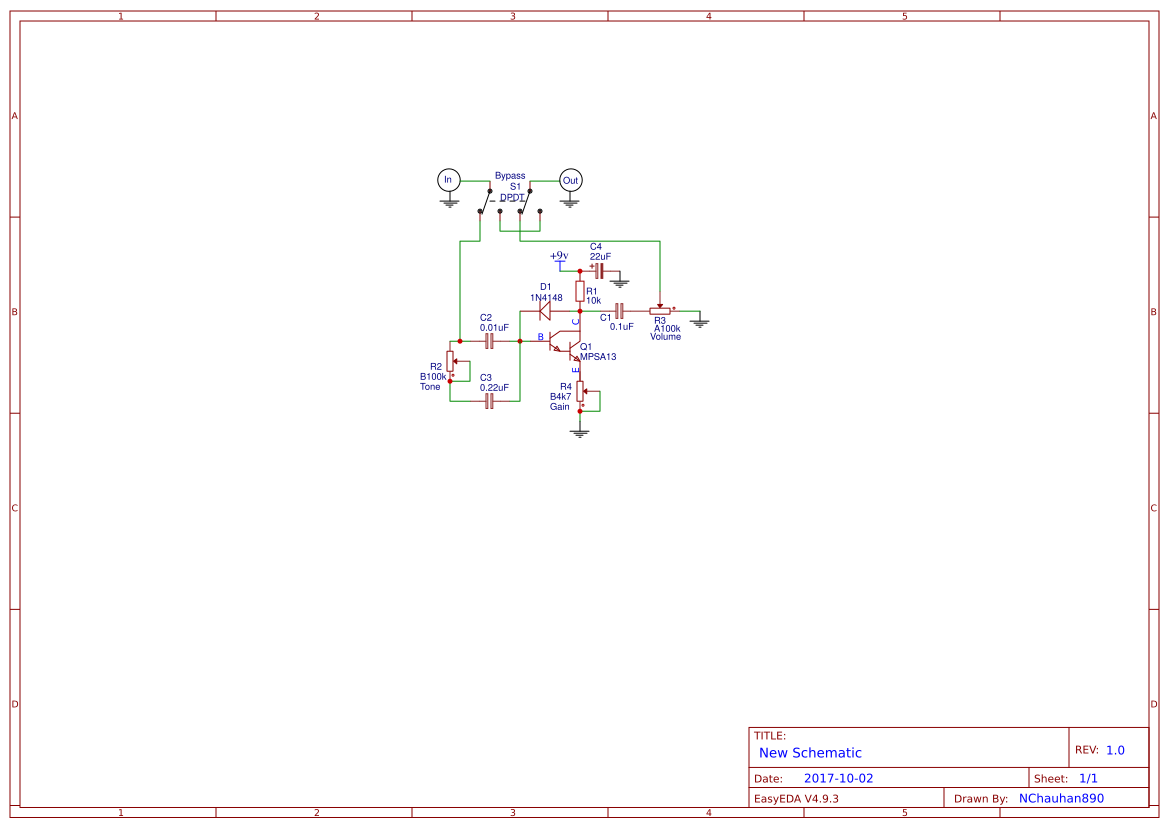Toggle the left pole of DPDT switch S1
The width and height of the screenshot is (1169, 828).
click(x=484, y=200)
